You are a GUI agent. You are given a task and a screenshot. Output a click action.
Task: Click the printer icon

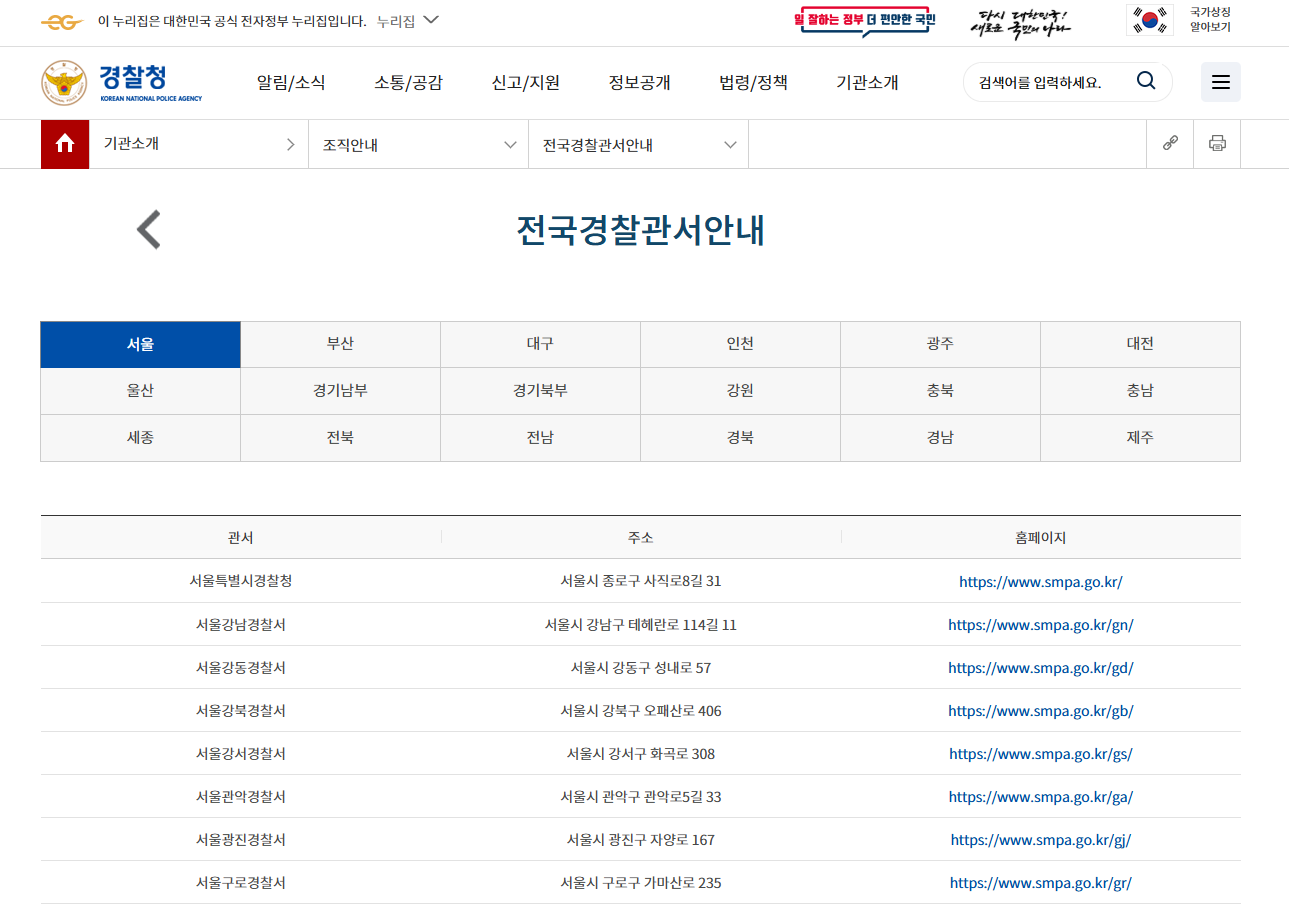(x=1217, y=144)
